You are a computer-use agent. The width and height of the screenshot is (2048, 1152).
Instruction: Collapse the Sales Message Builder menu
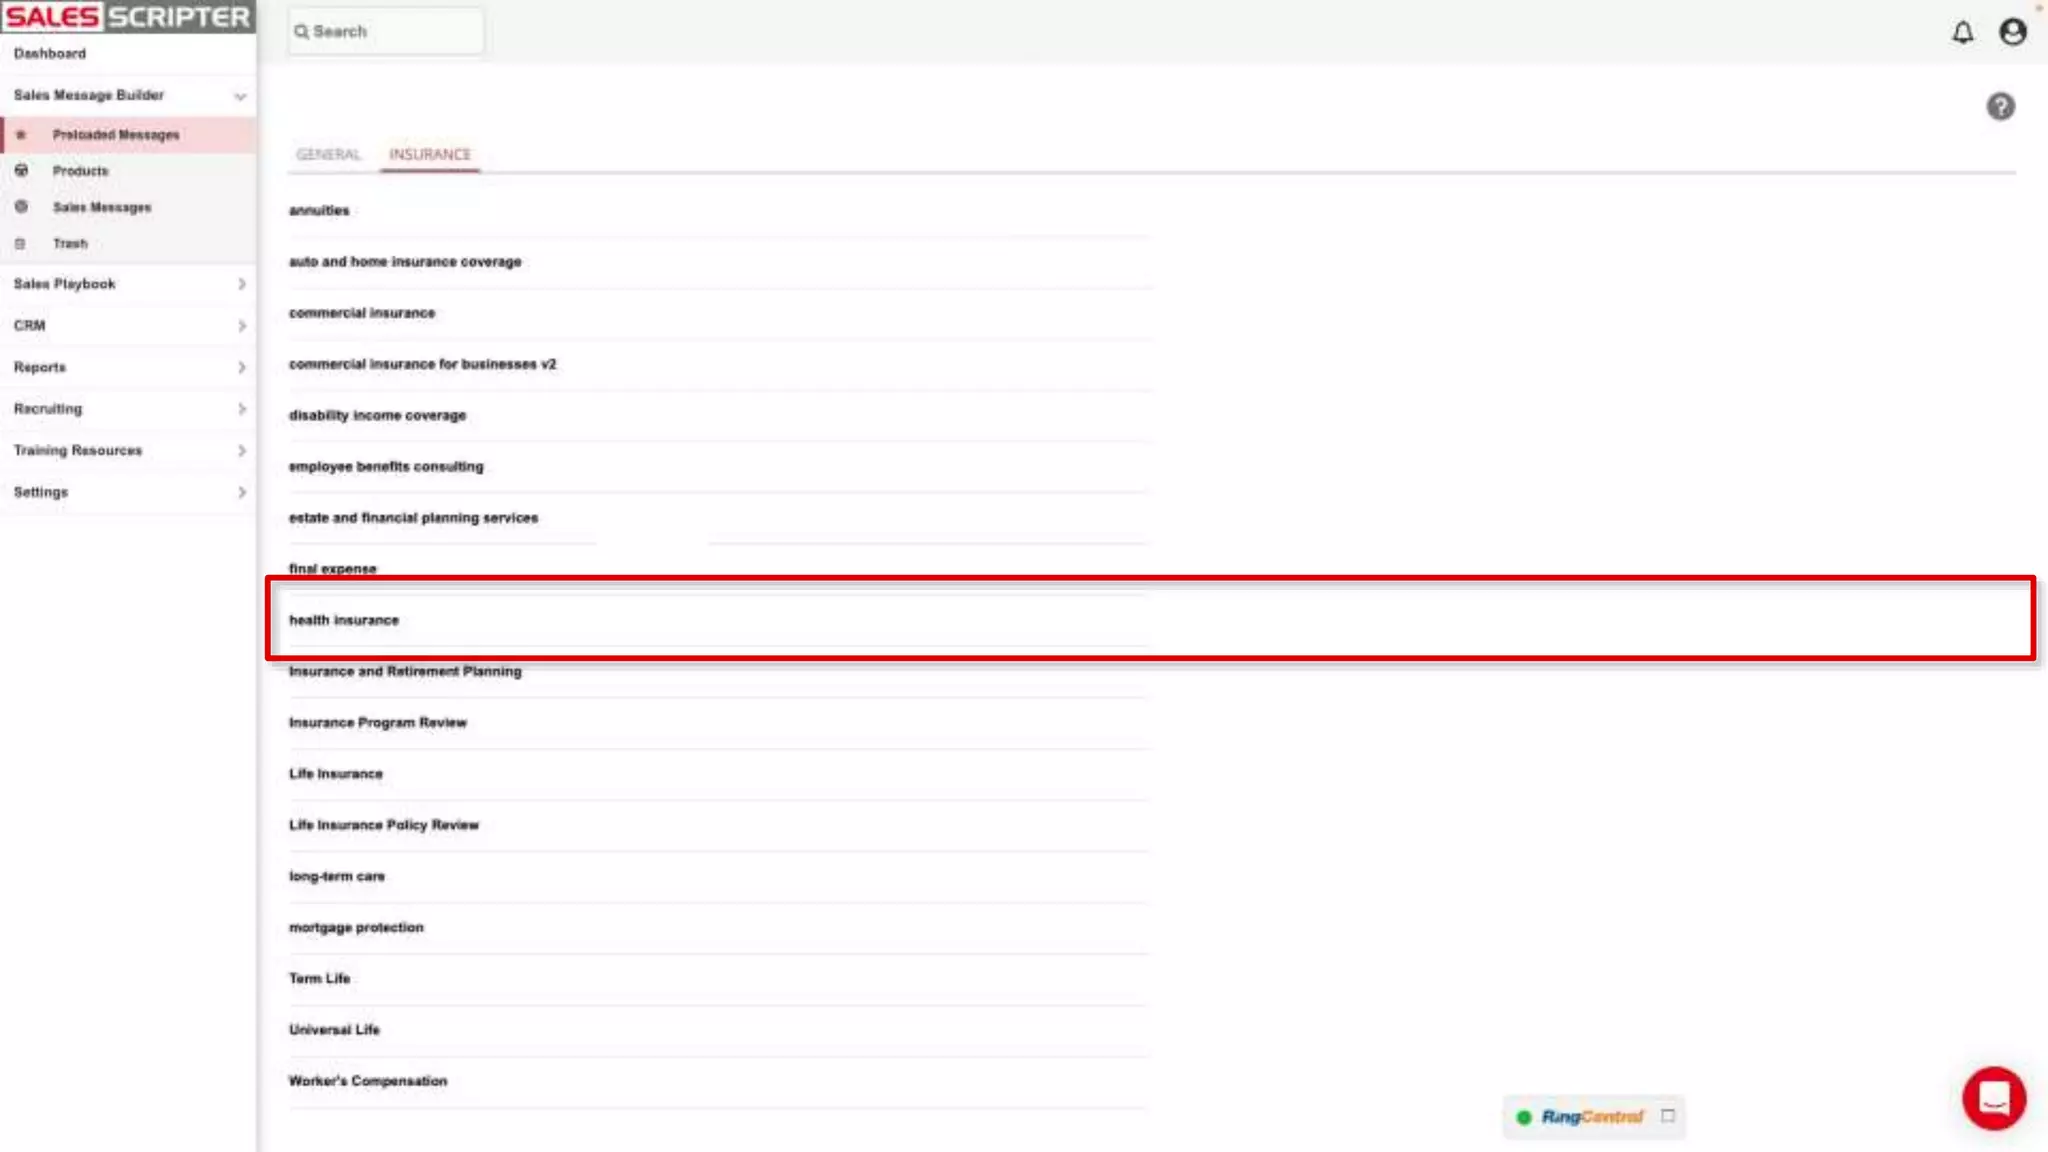pos(240,96)
